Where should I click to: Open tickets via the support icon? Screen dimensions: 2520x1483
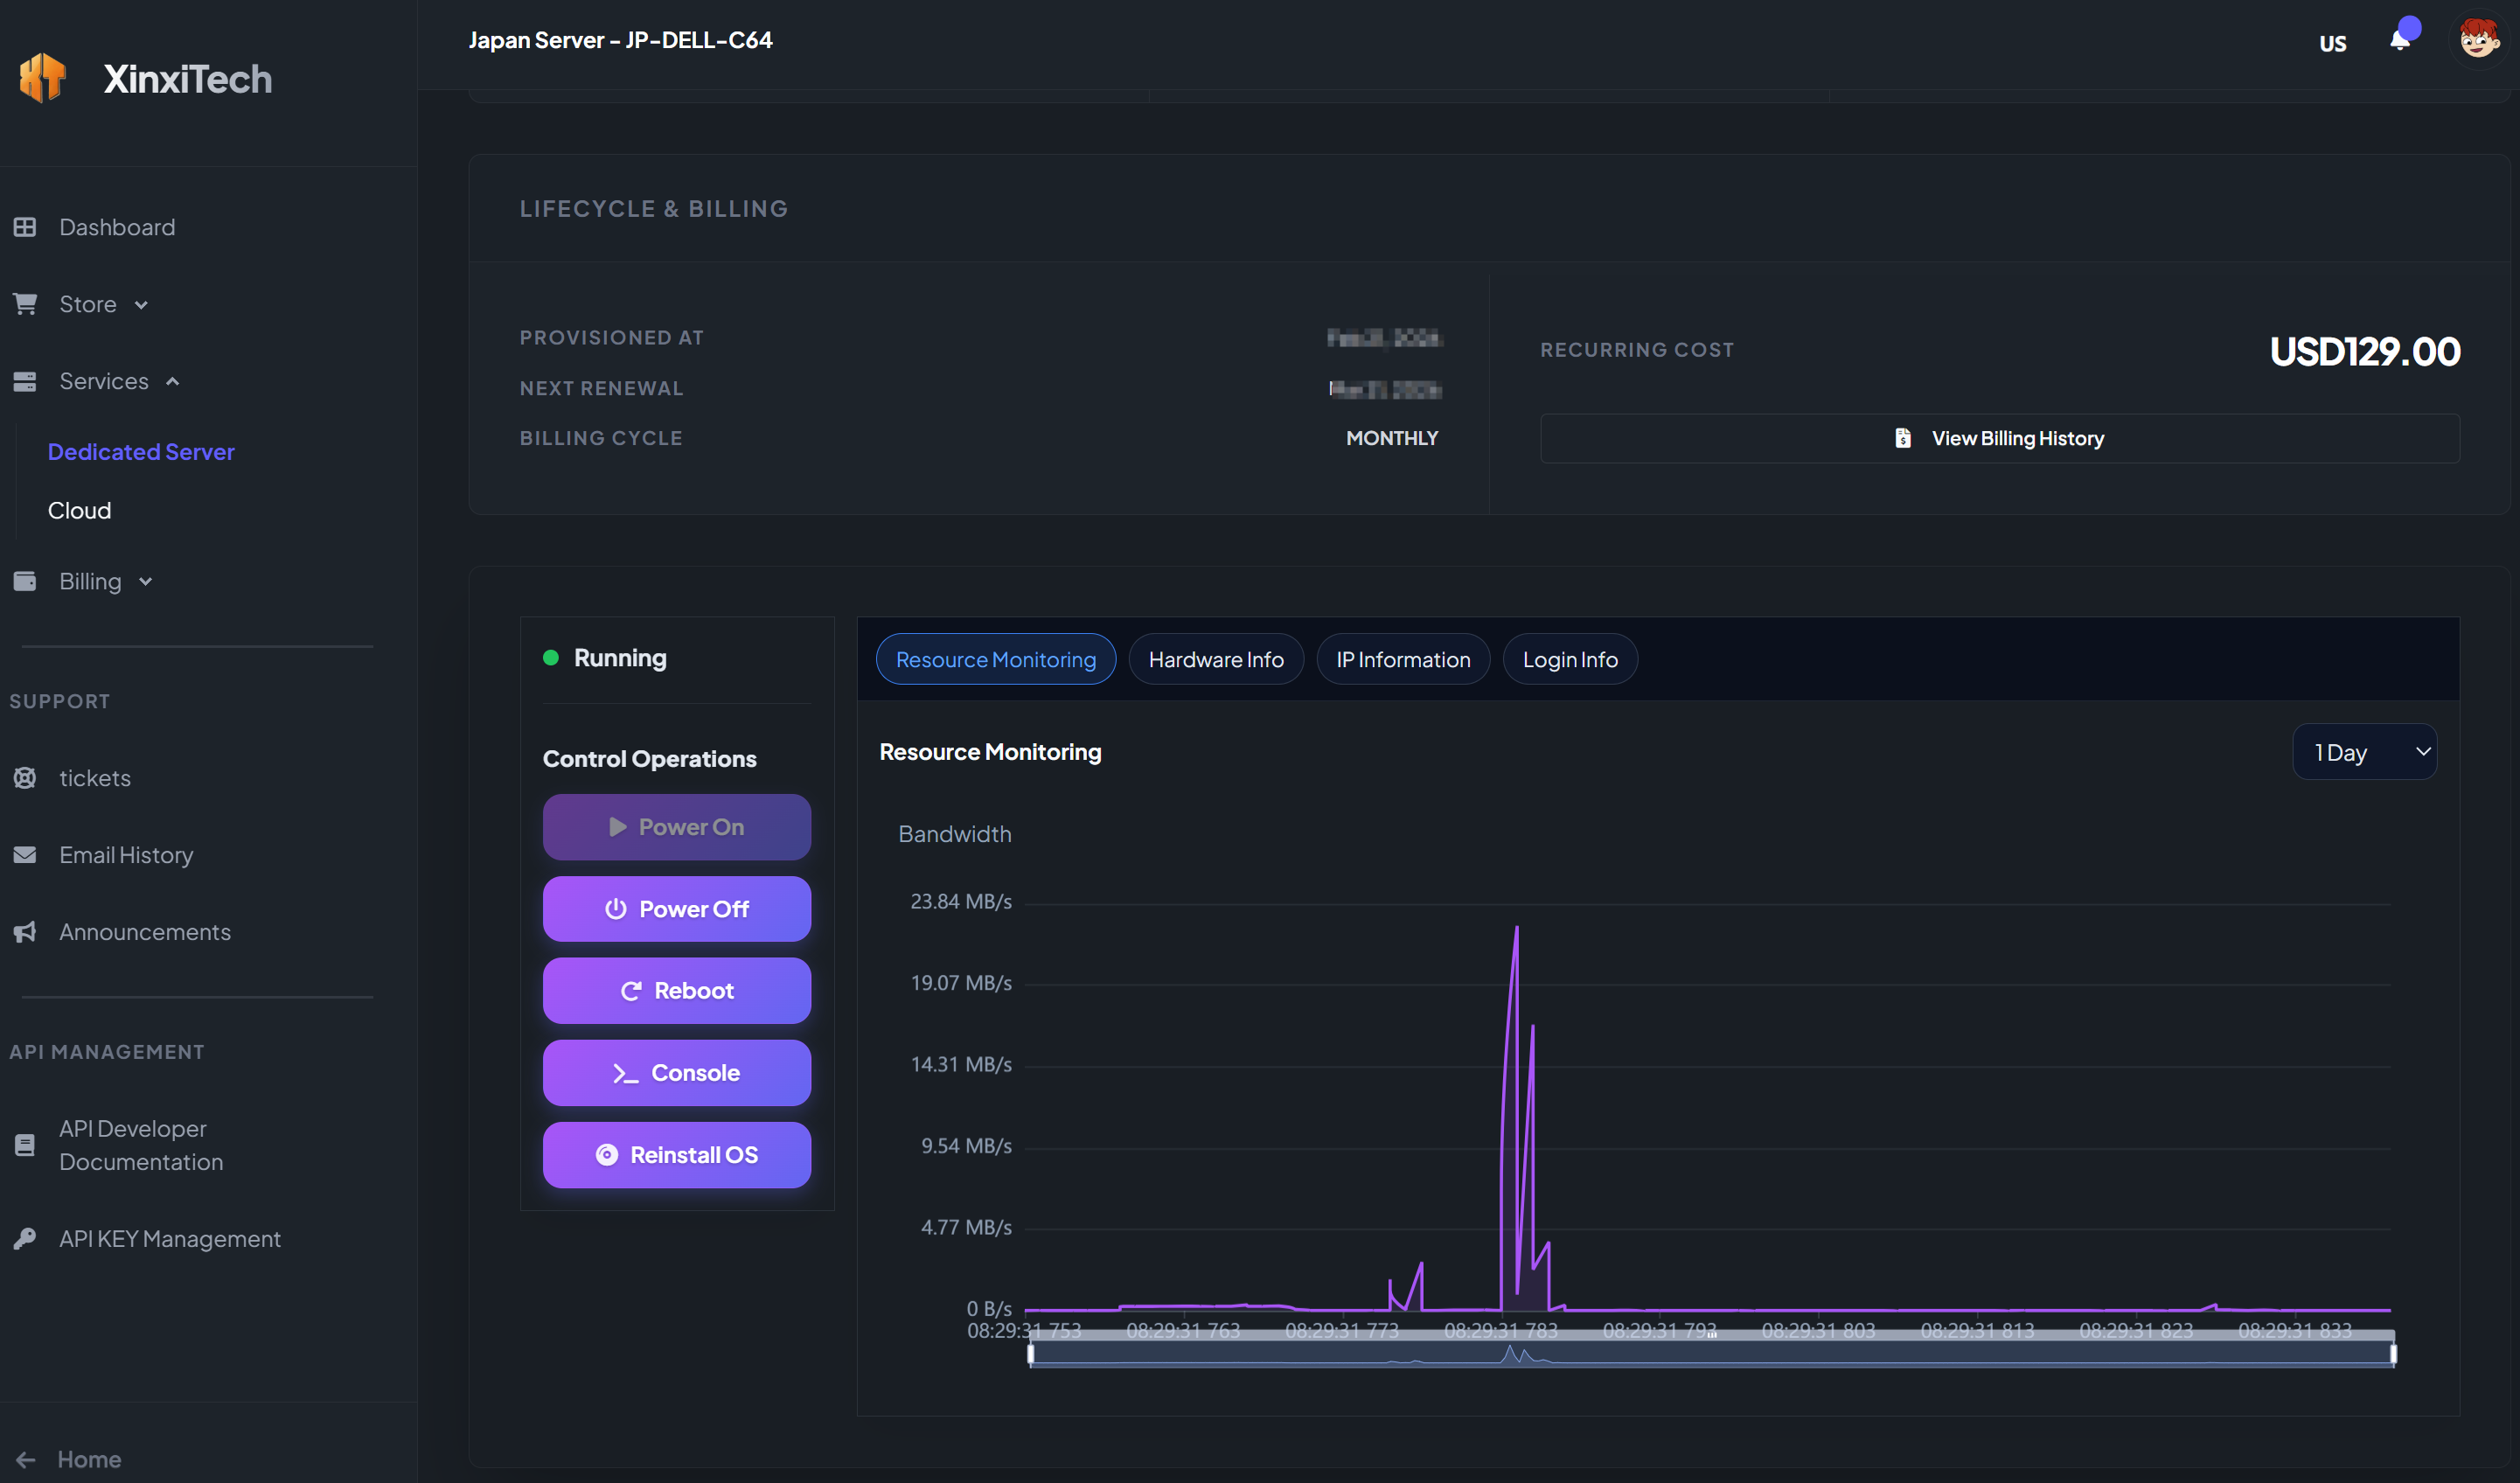click(25, 778)
